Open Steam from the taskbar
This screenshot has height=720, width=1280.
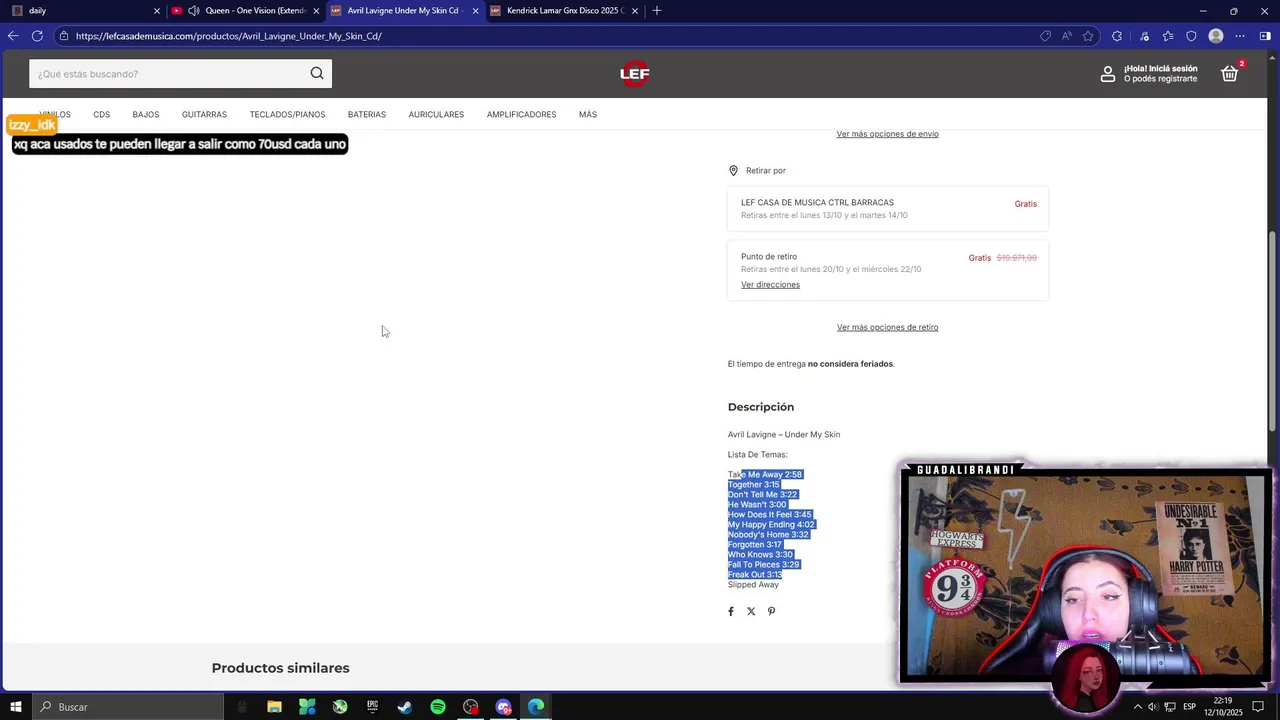coord(405,707)
